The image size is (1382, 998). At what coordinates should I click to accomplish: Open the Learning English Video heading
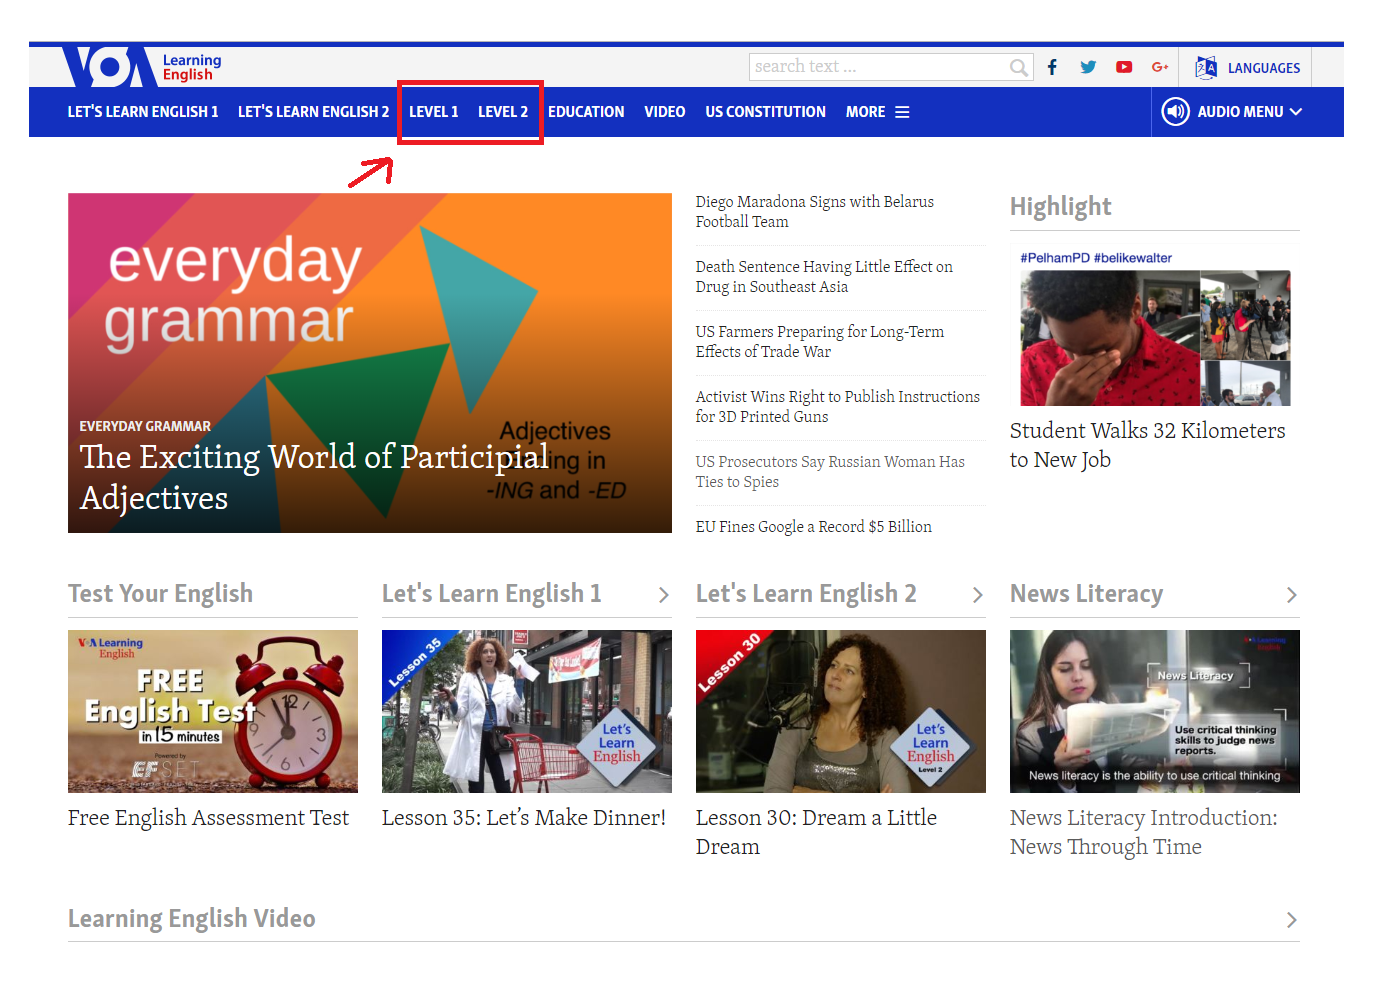[192, 919]
